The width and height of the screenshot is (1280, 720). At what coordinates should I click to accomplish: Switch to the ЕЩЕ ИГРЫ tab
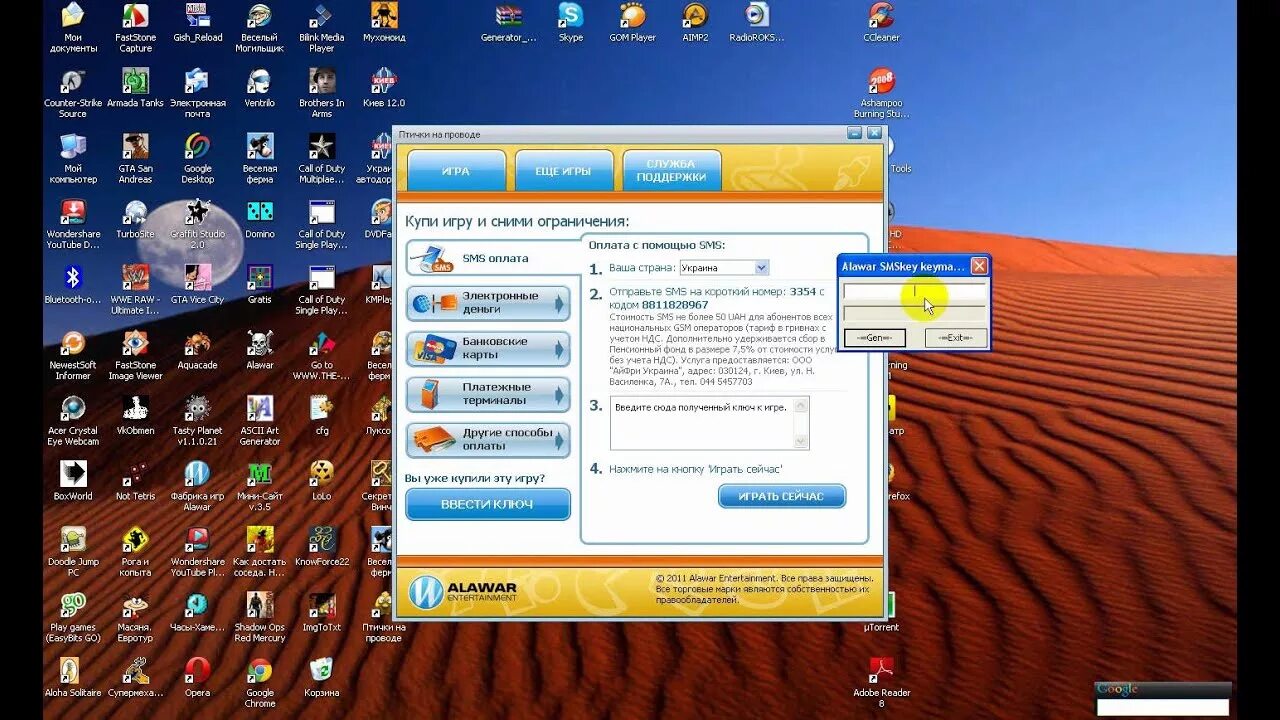point(562,171)
